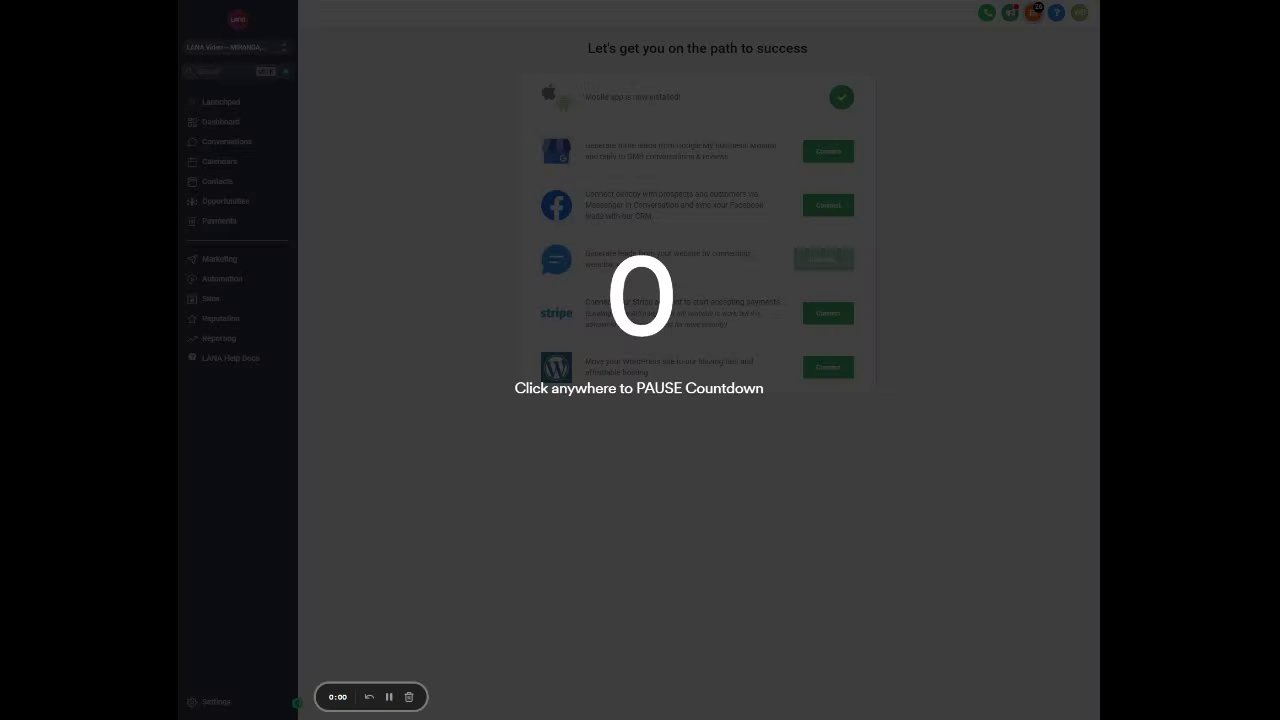Open Opportunities in the sidebar
1280x720 pixels.
[225, 201]
